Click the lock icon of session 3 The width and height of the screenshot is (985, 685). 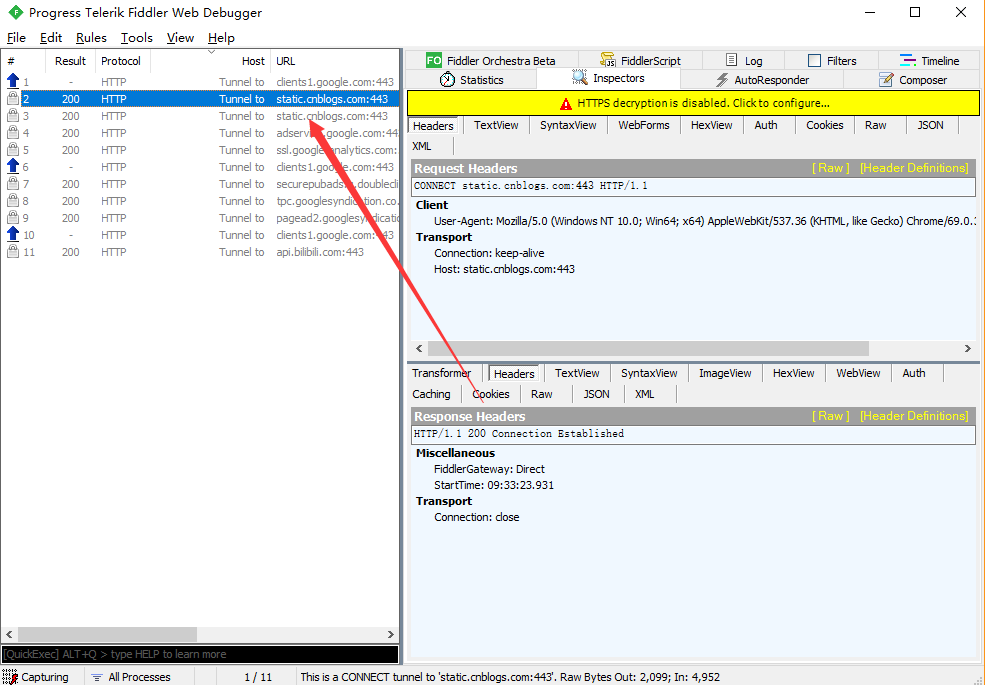(x=13, y=116)
